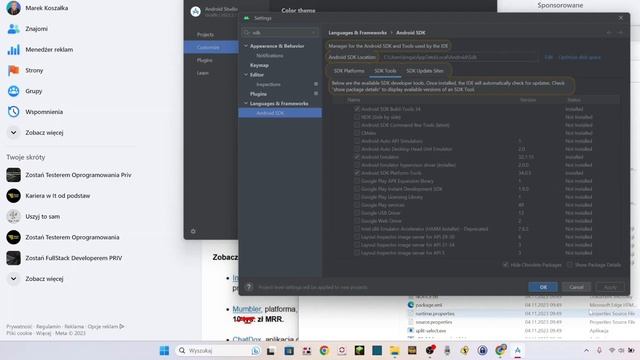The height and width of the screenshot is (360, 640).
Task: Click the help question mark in Settings
Action: click(x=249, y=287)
